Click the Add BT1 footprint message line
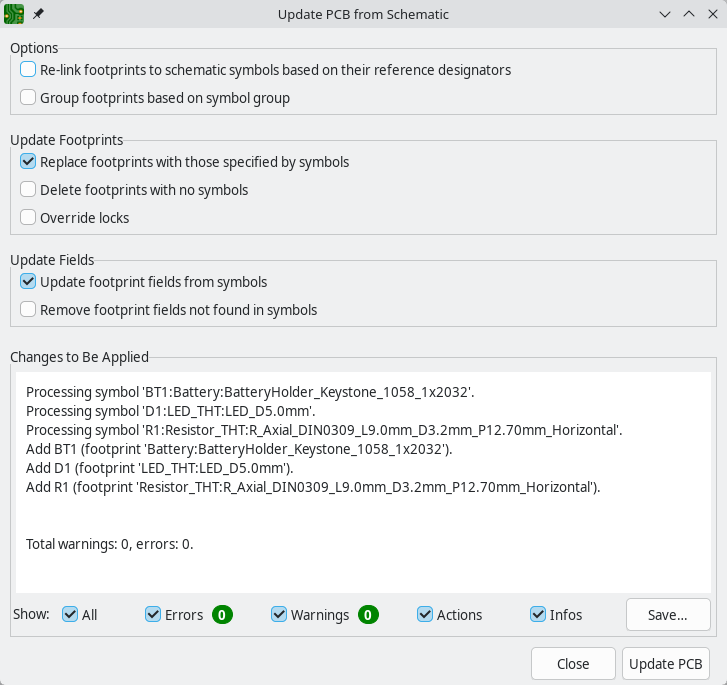 pos(239,449)
